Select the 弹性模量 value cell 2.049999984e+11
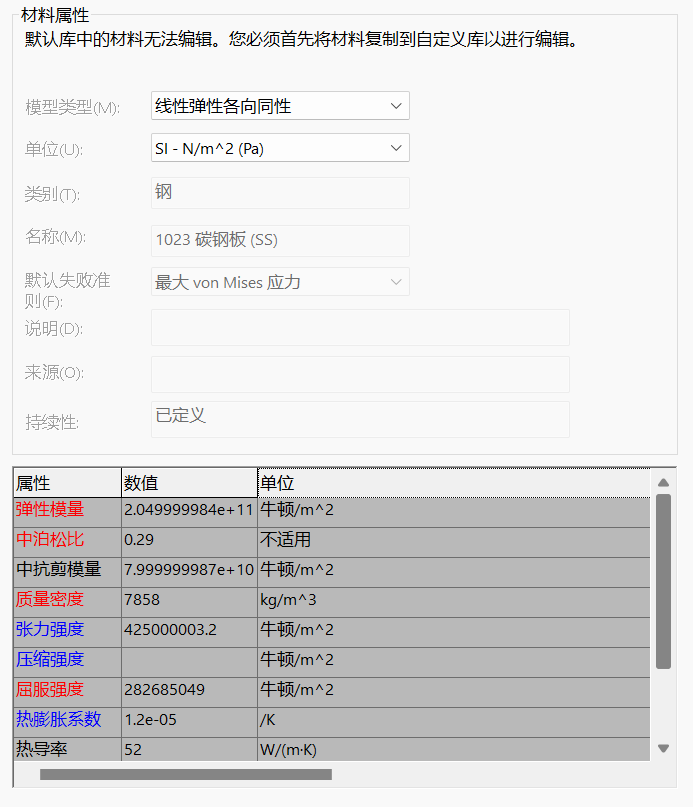Image resolution: width=693 pixels, height=807 pixels. pos(189,510)
